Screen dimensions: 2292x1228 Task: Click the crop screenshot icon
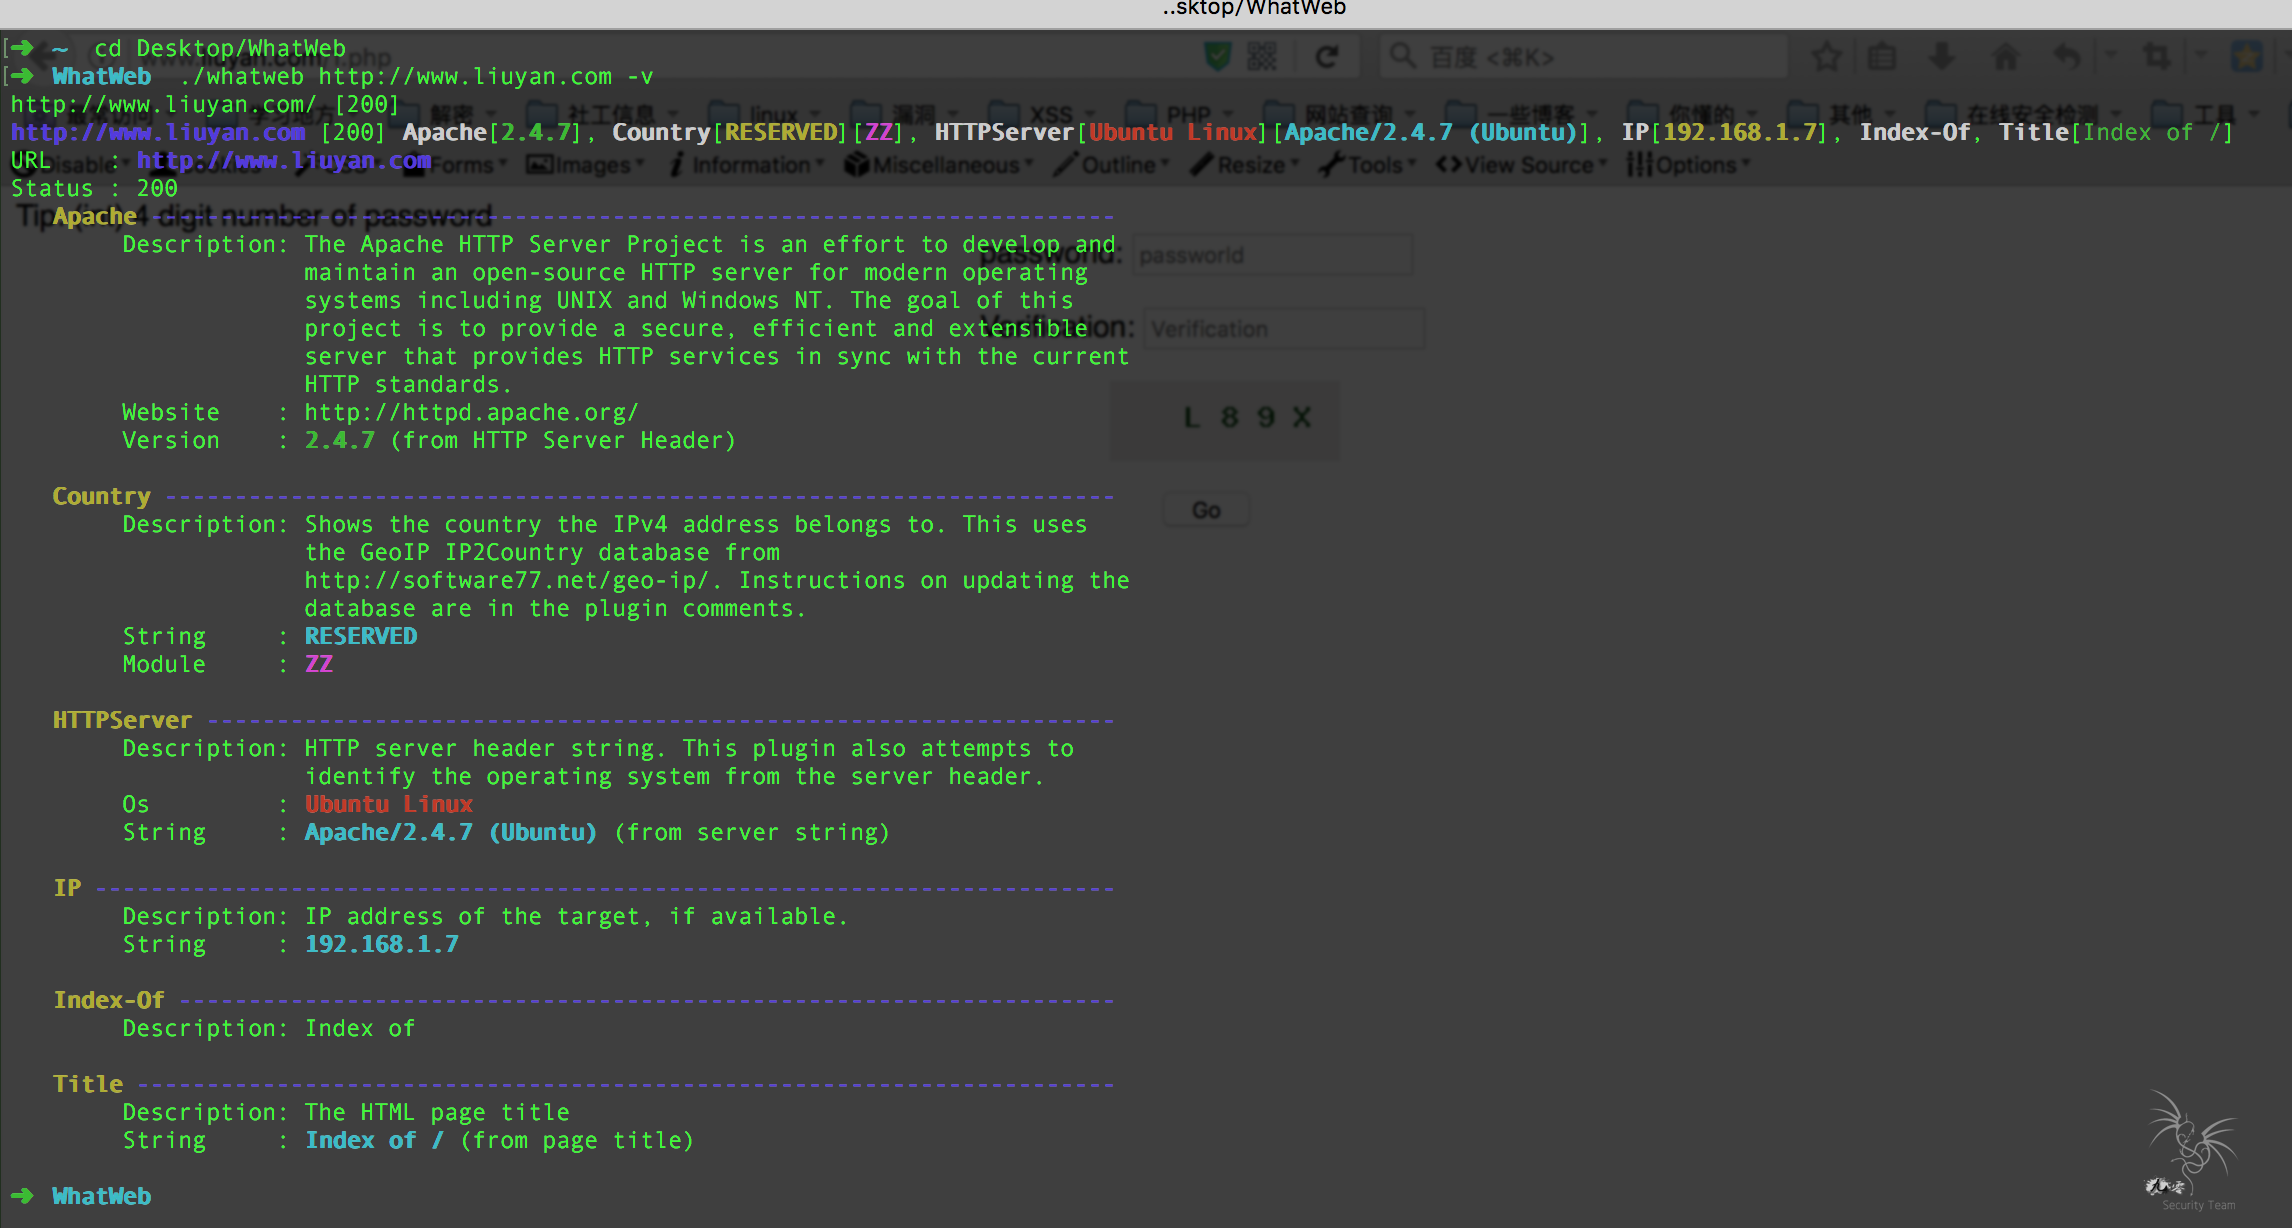coord(2157,57)
